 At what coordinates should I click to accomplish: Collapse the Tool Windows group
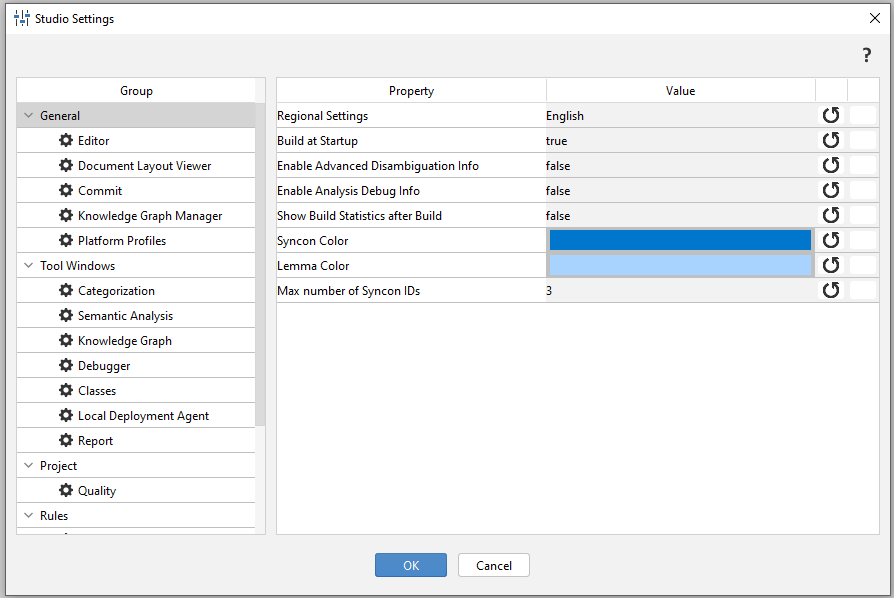29,266
